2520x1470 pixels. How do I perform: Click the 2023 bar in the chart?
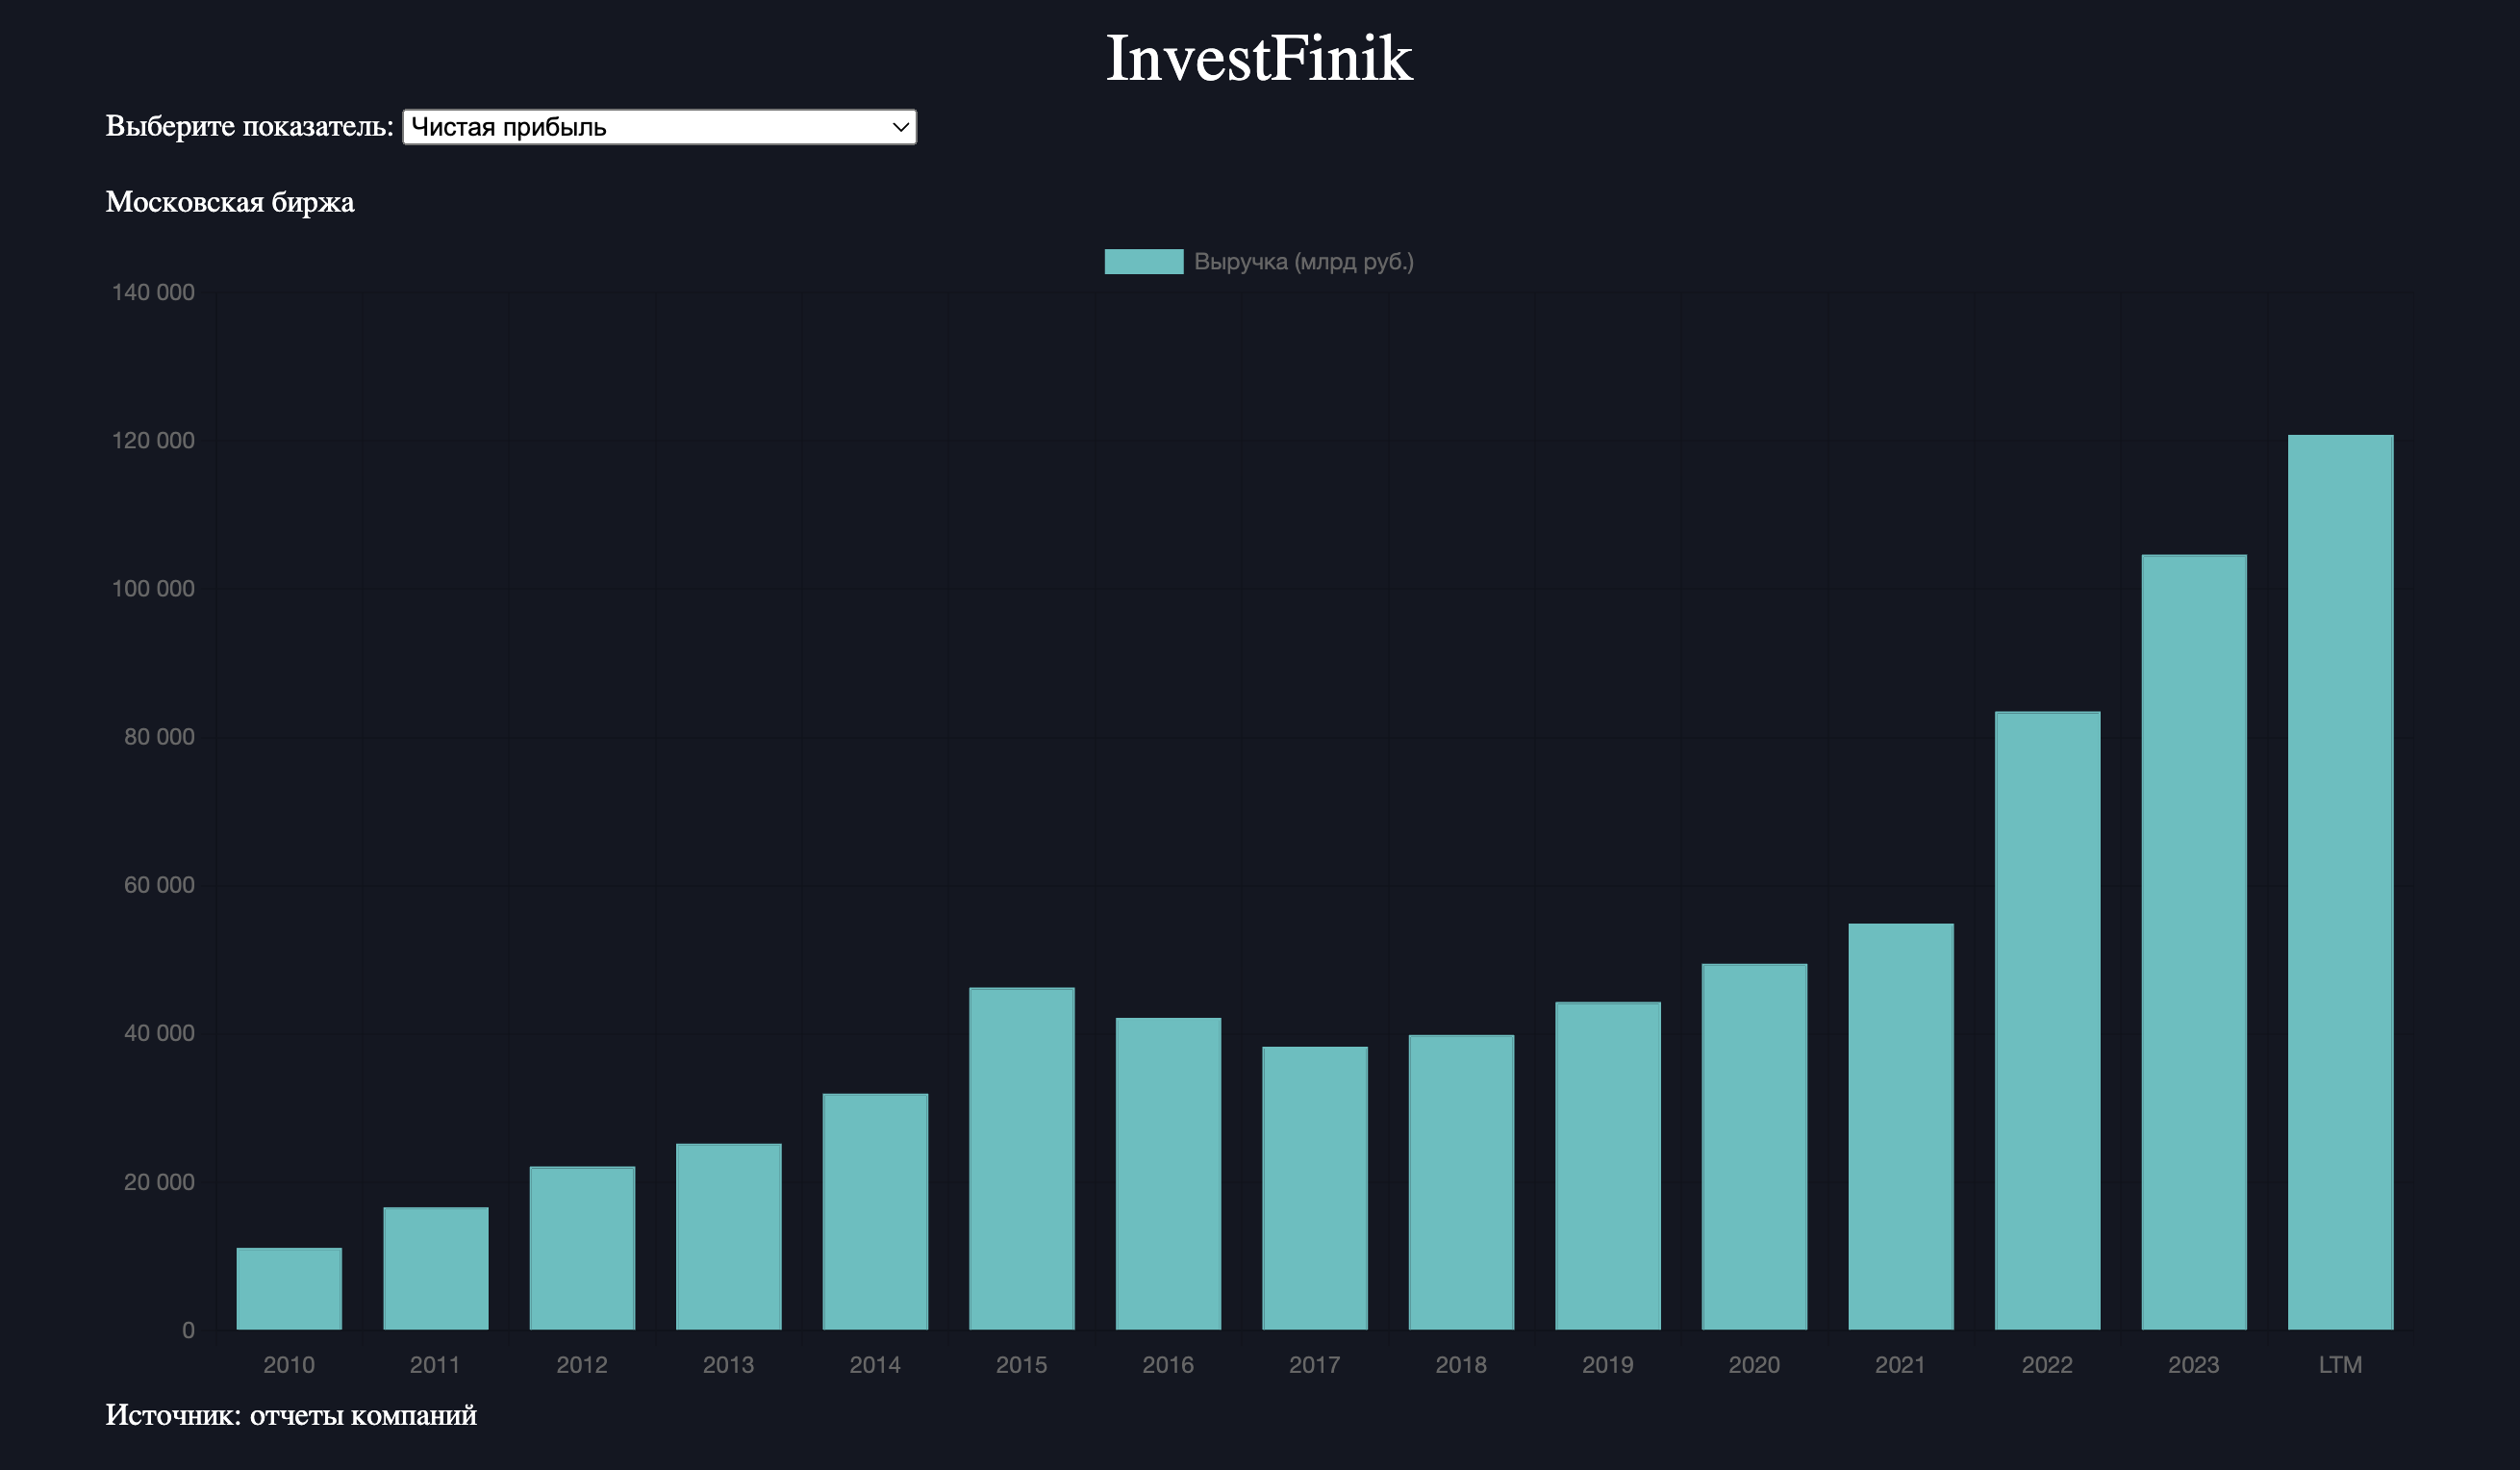tap(2194, 941)
